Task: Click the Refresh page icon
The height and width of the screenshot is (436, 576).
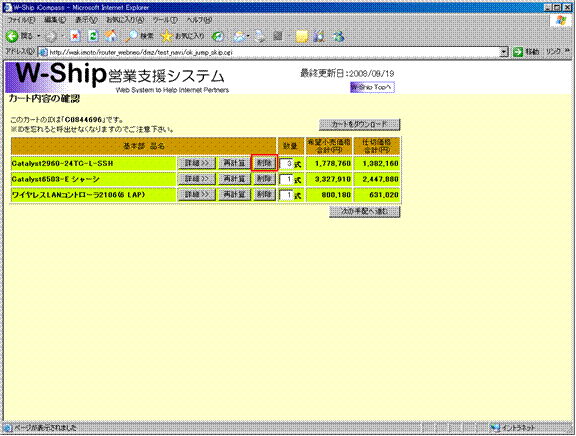Action: [93, 36]
